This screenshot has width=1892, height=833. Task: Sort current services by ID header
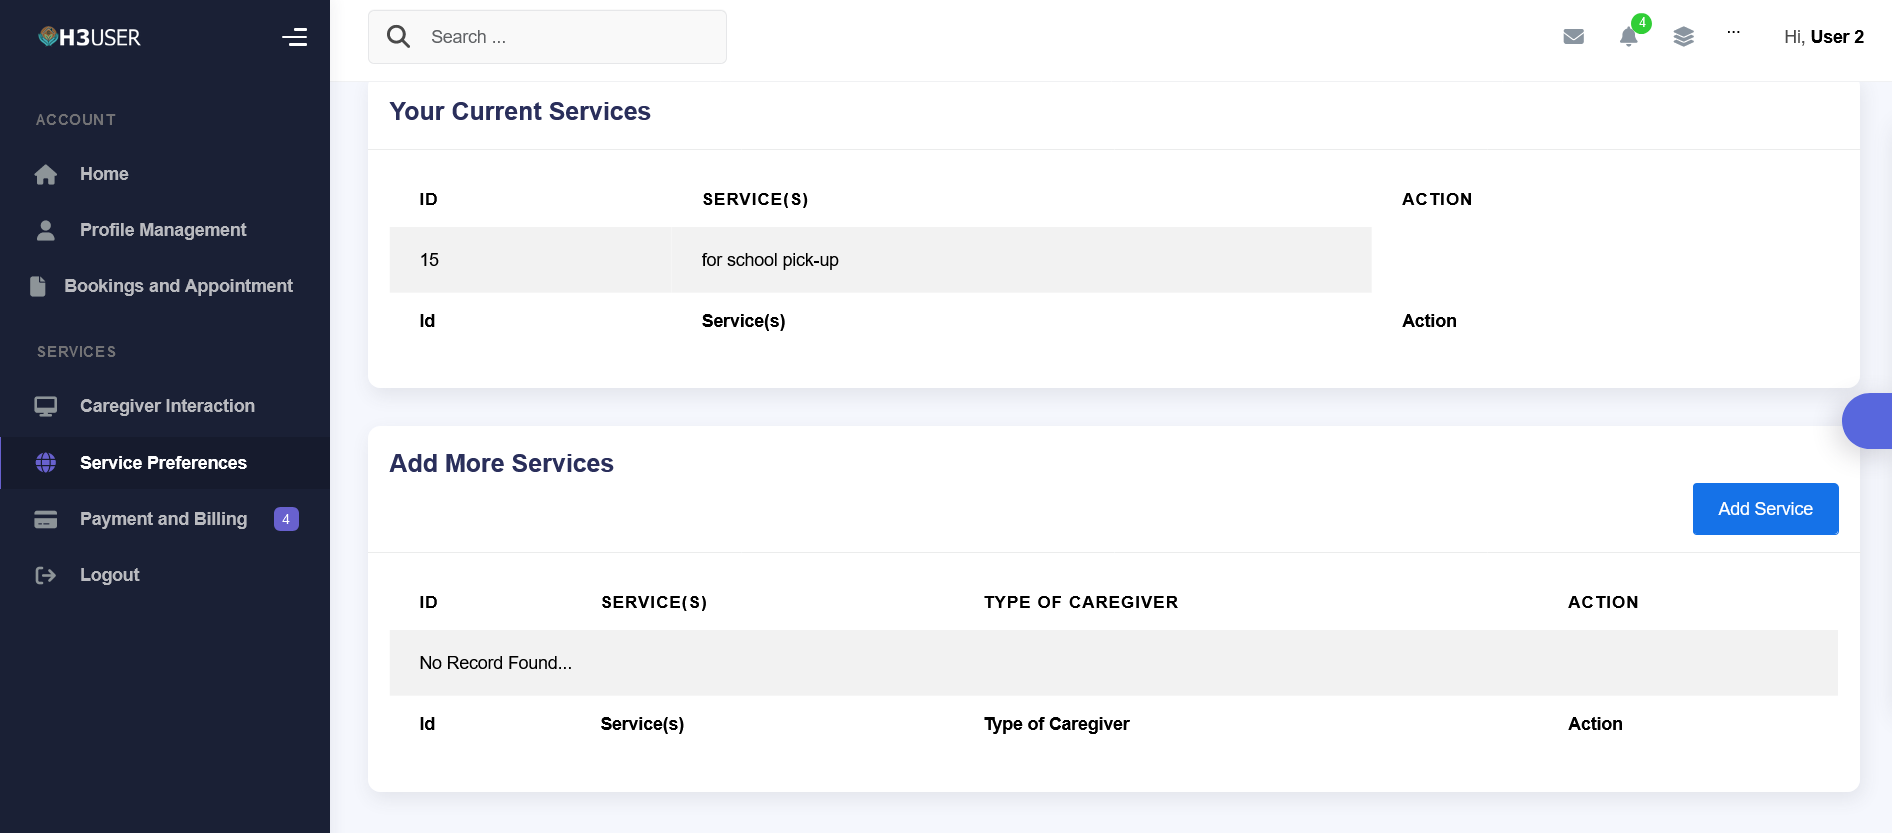(428, 199)
